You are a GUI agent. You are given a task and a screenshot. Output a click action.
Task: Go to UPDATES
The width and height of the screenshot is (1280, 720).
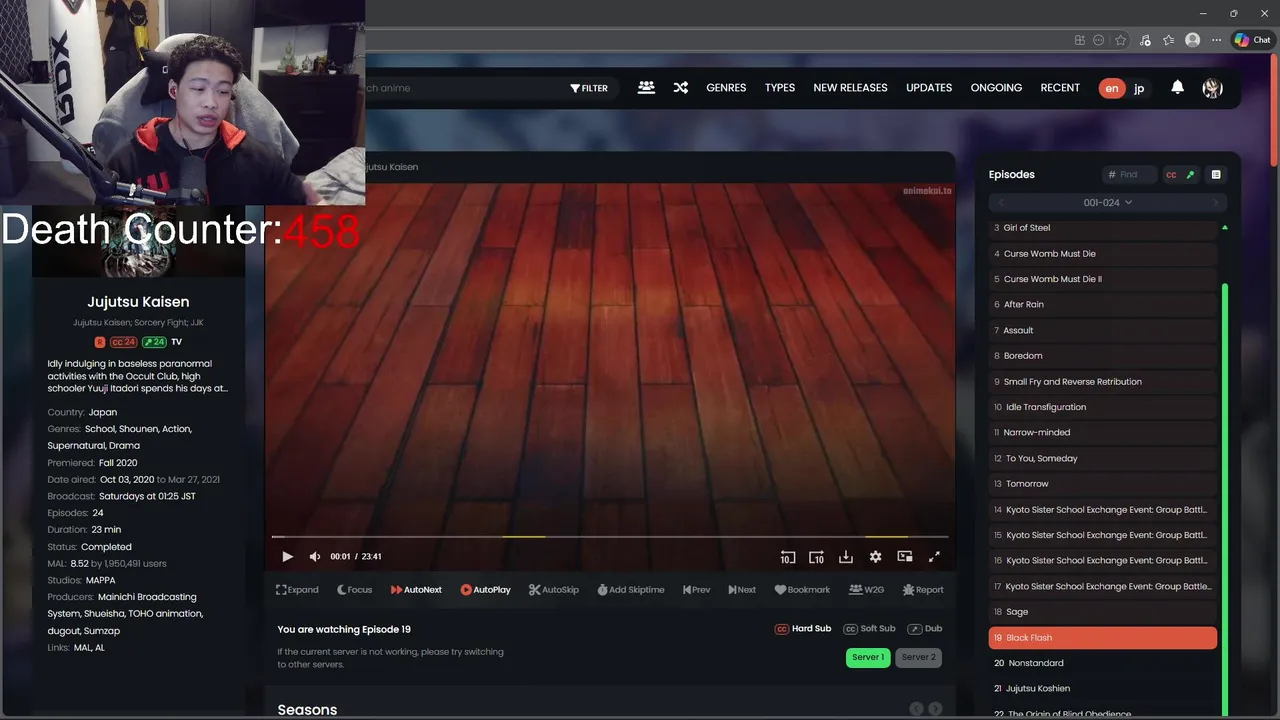pos(929,88)
